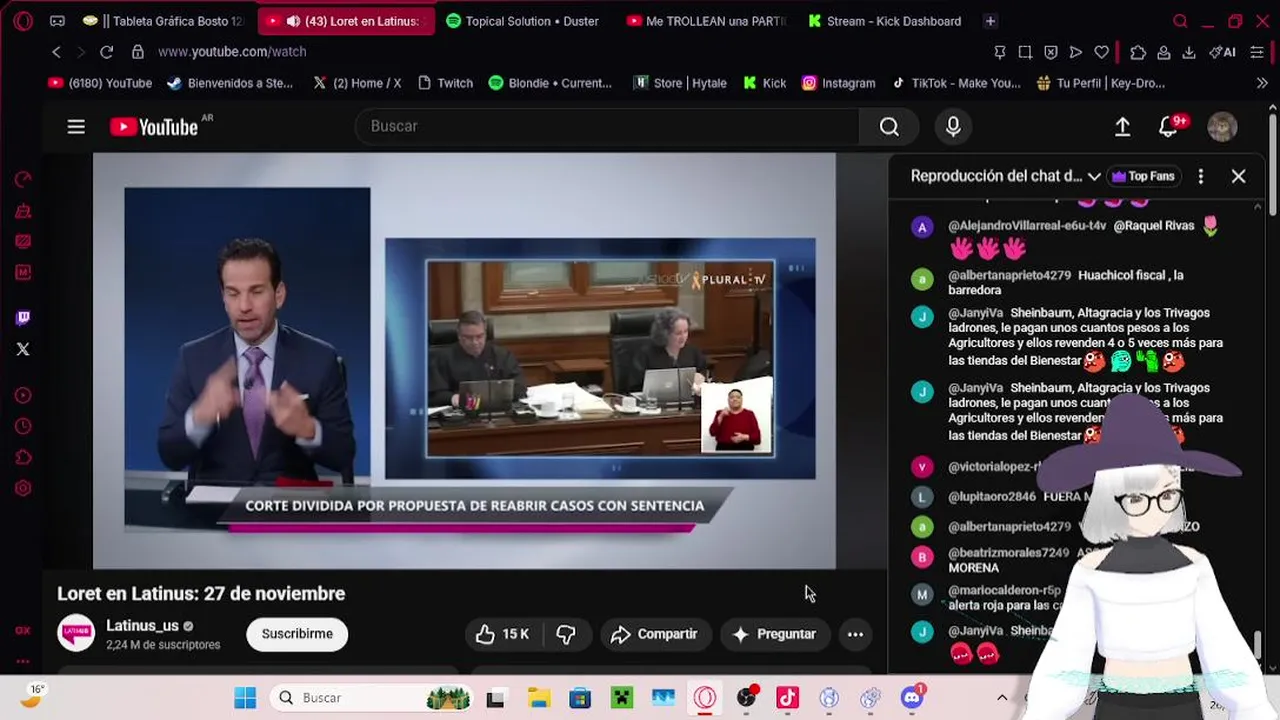Open the Easy Setup sliders icon
1280x720 pixels.
1258,52
